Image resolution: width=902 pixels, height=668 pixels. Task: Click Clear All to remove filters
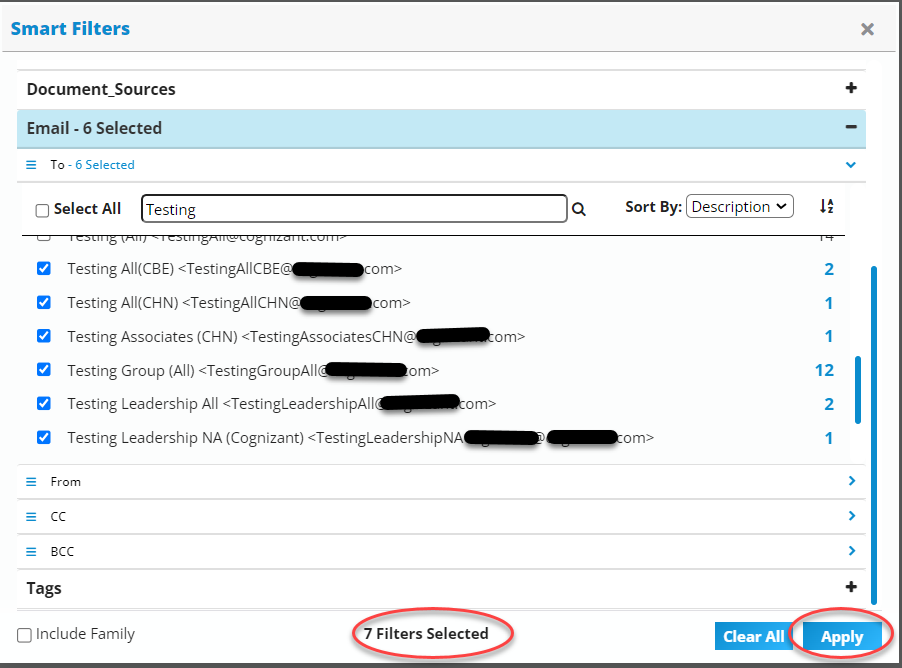[x=755, y=636]
